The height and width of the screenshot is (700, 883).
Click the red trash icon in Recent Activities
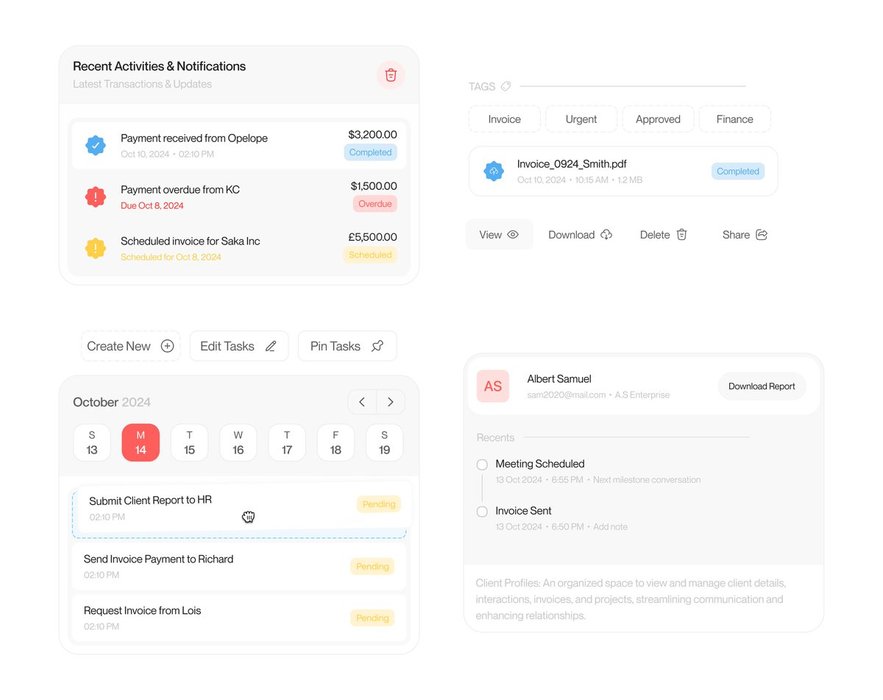pos(390,75)
